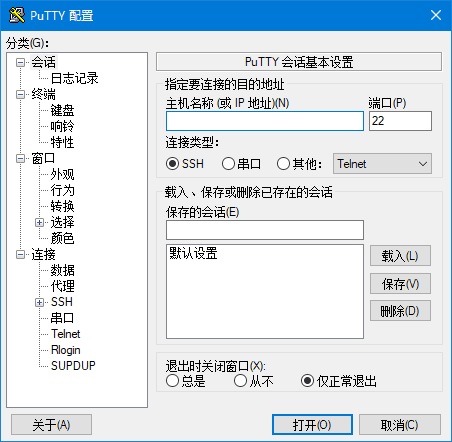Open 颜色 settings category

62,238
